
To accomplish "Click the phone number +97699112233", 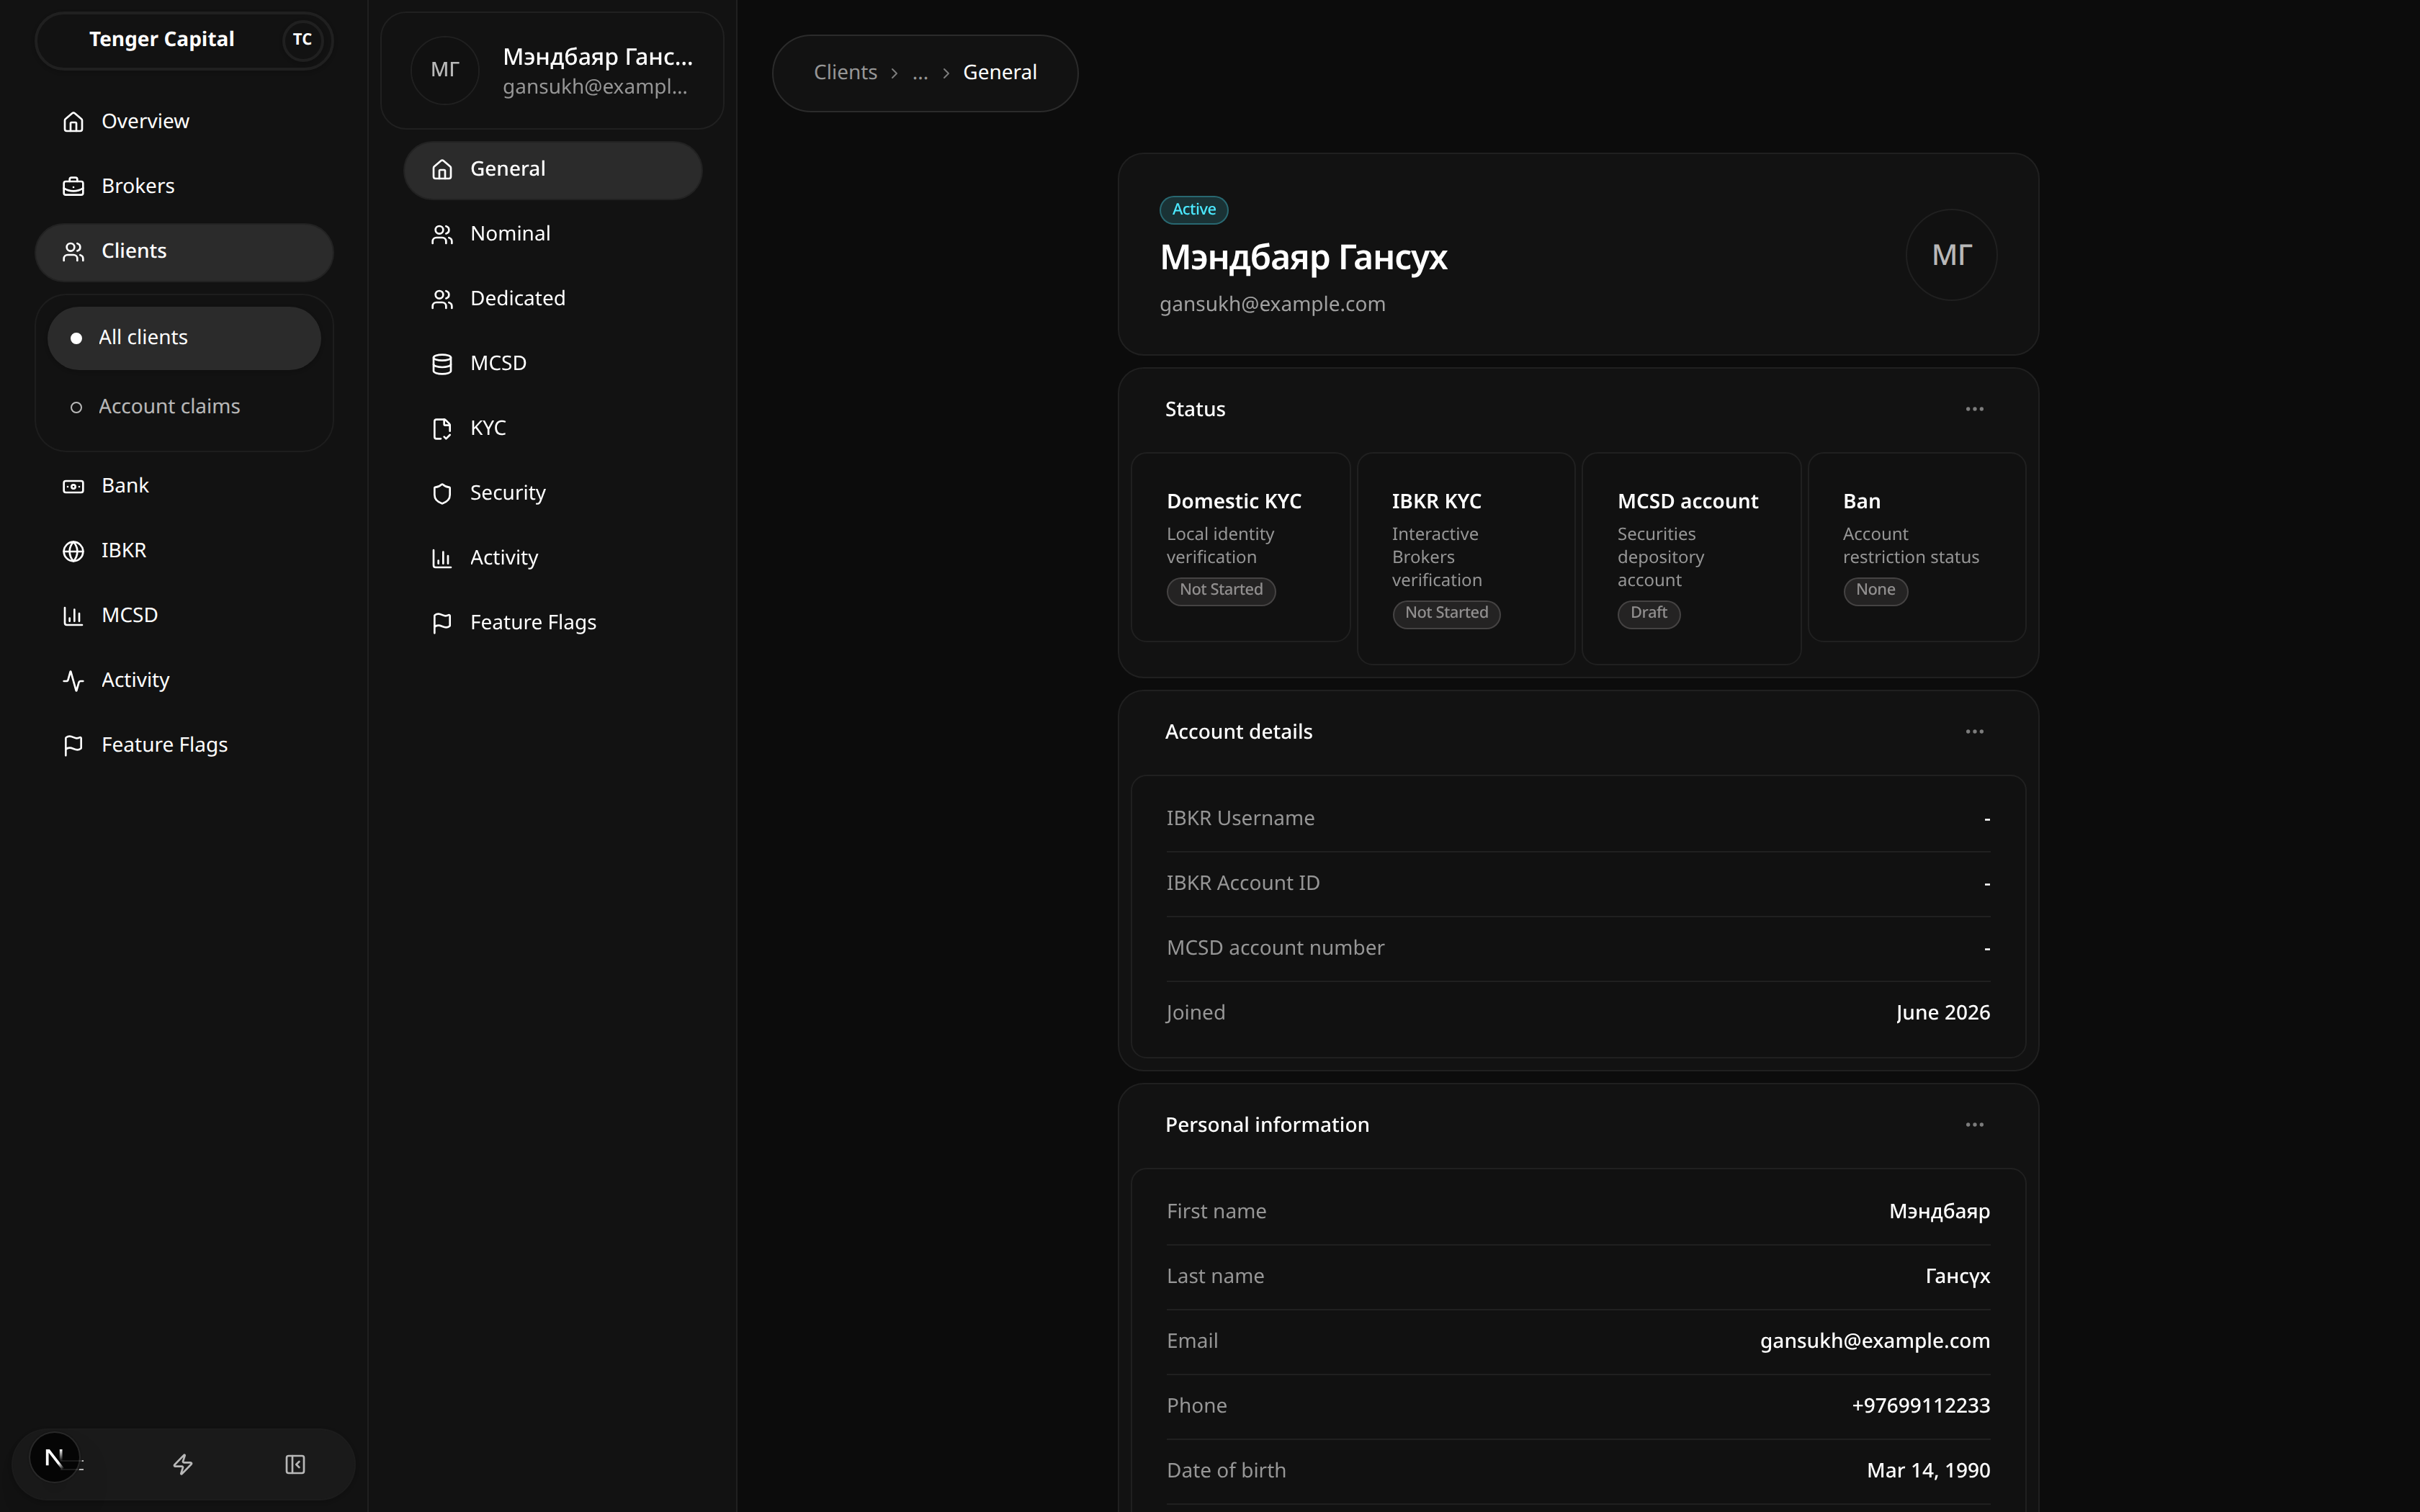I will click(x=1921, y=1406).
